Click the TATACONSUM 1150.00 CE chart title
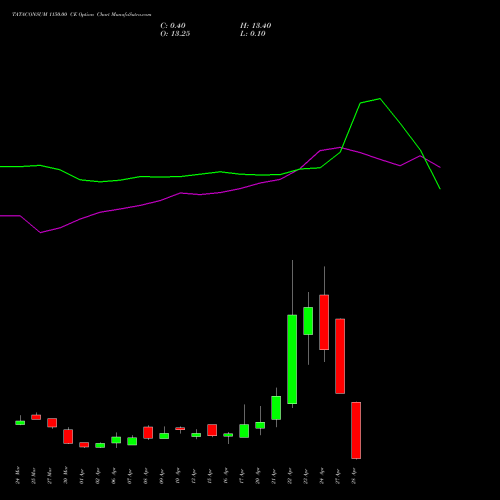This screenshot has height=500, width=500. click(81, 15)
